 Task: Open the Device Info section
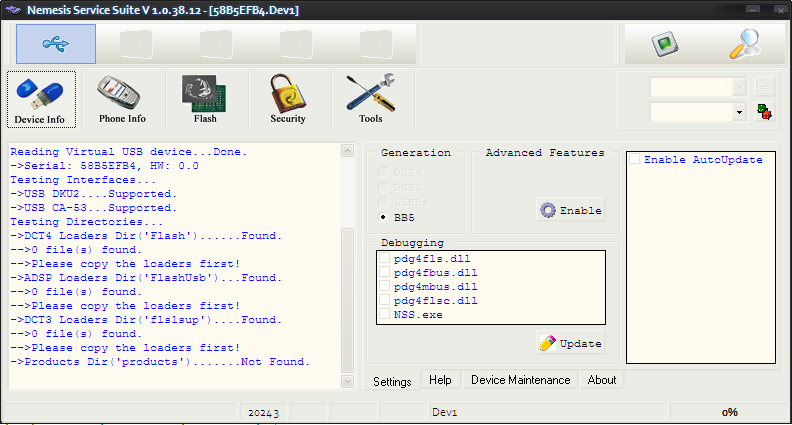click(41, 99)
